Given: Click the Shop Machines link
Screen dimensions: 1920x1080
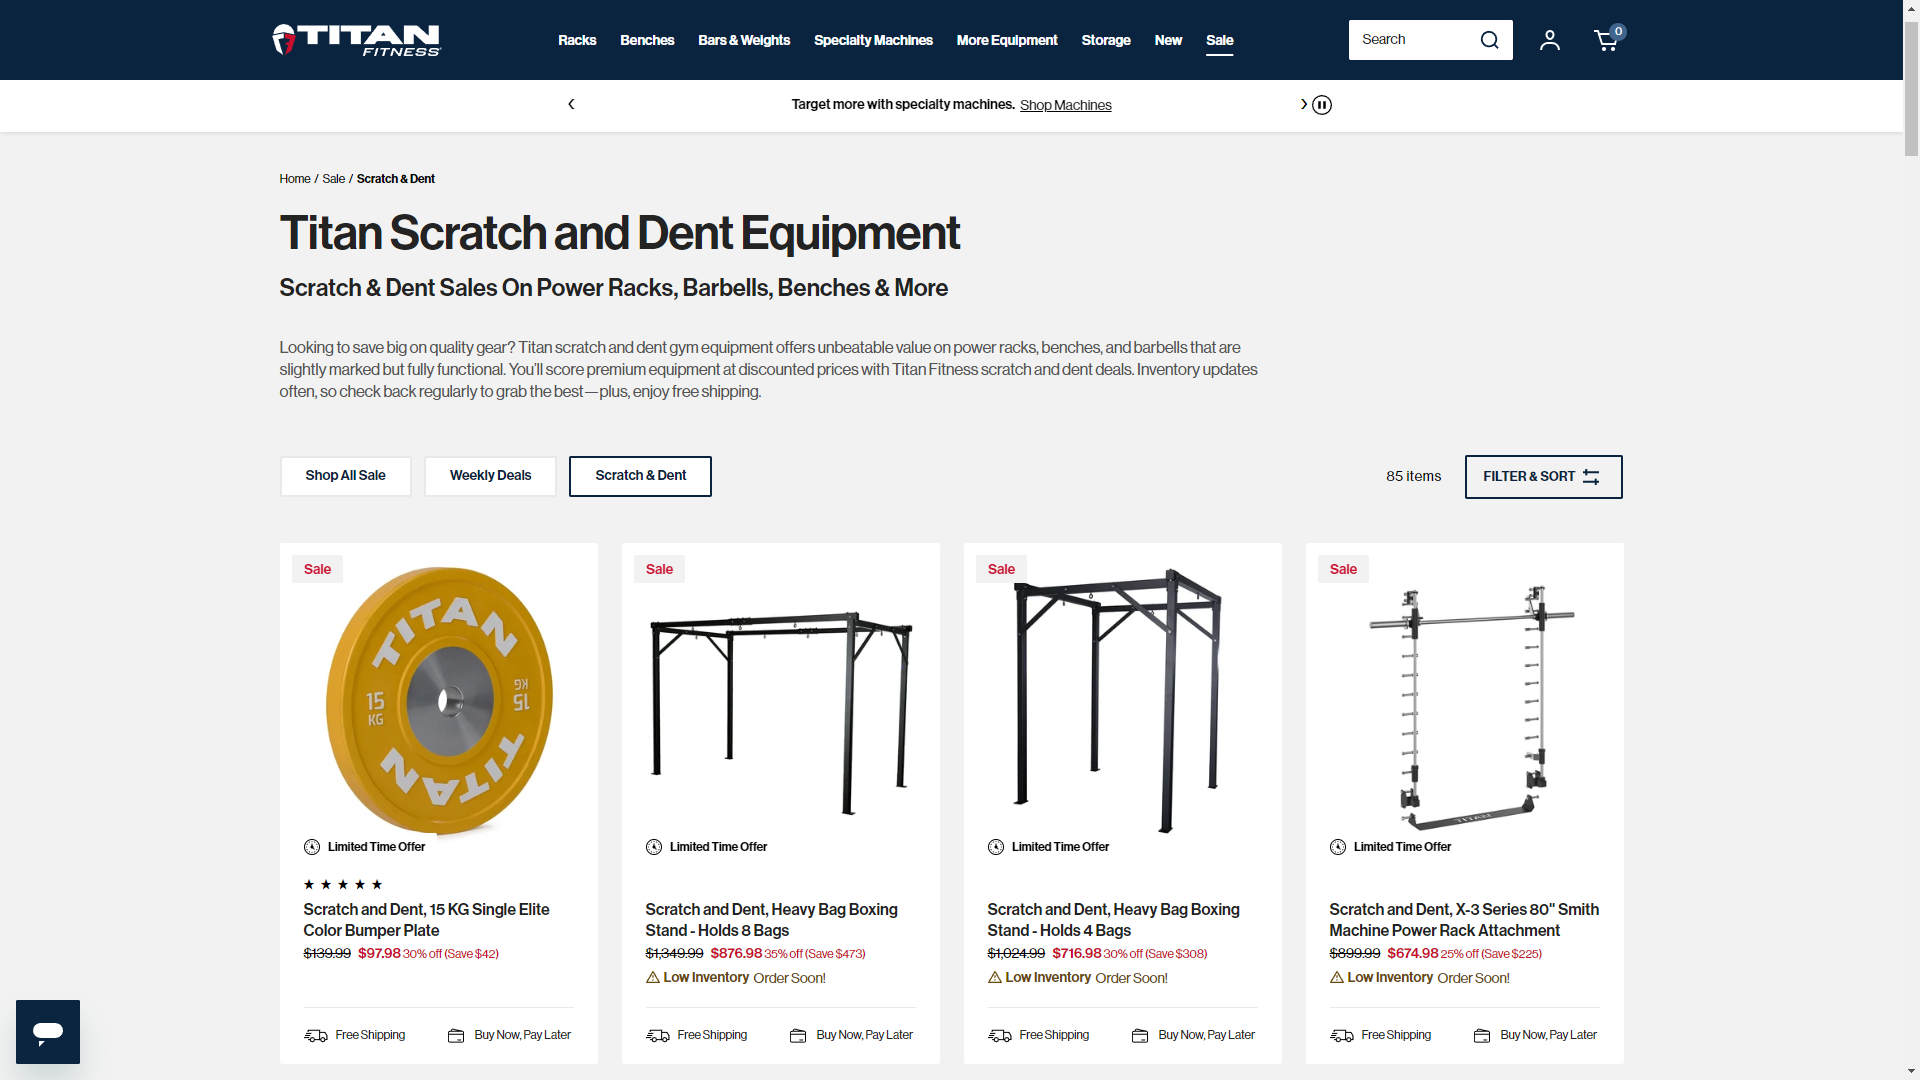Looking at the screenshot, I should tap(1065, 105).
